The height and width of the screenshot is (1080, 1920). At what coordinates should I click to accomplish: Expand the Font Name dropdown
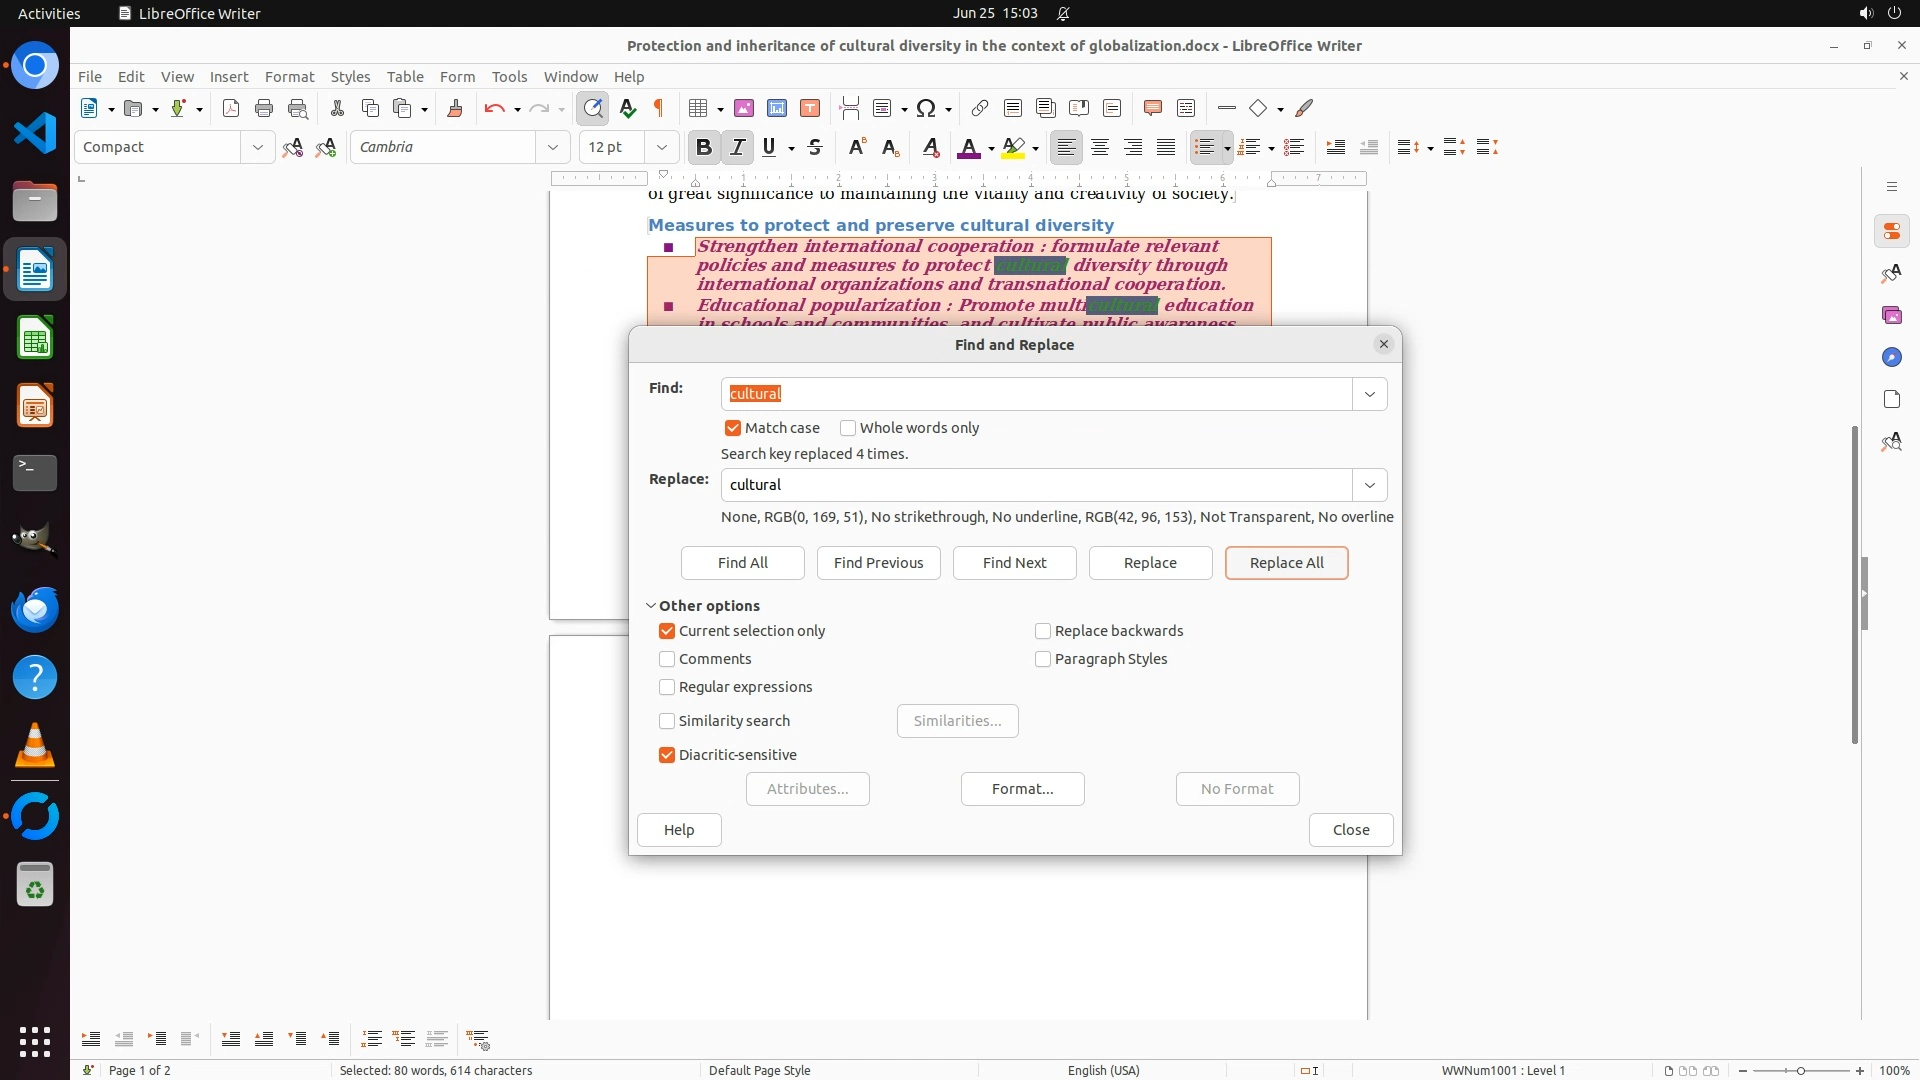552,147
